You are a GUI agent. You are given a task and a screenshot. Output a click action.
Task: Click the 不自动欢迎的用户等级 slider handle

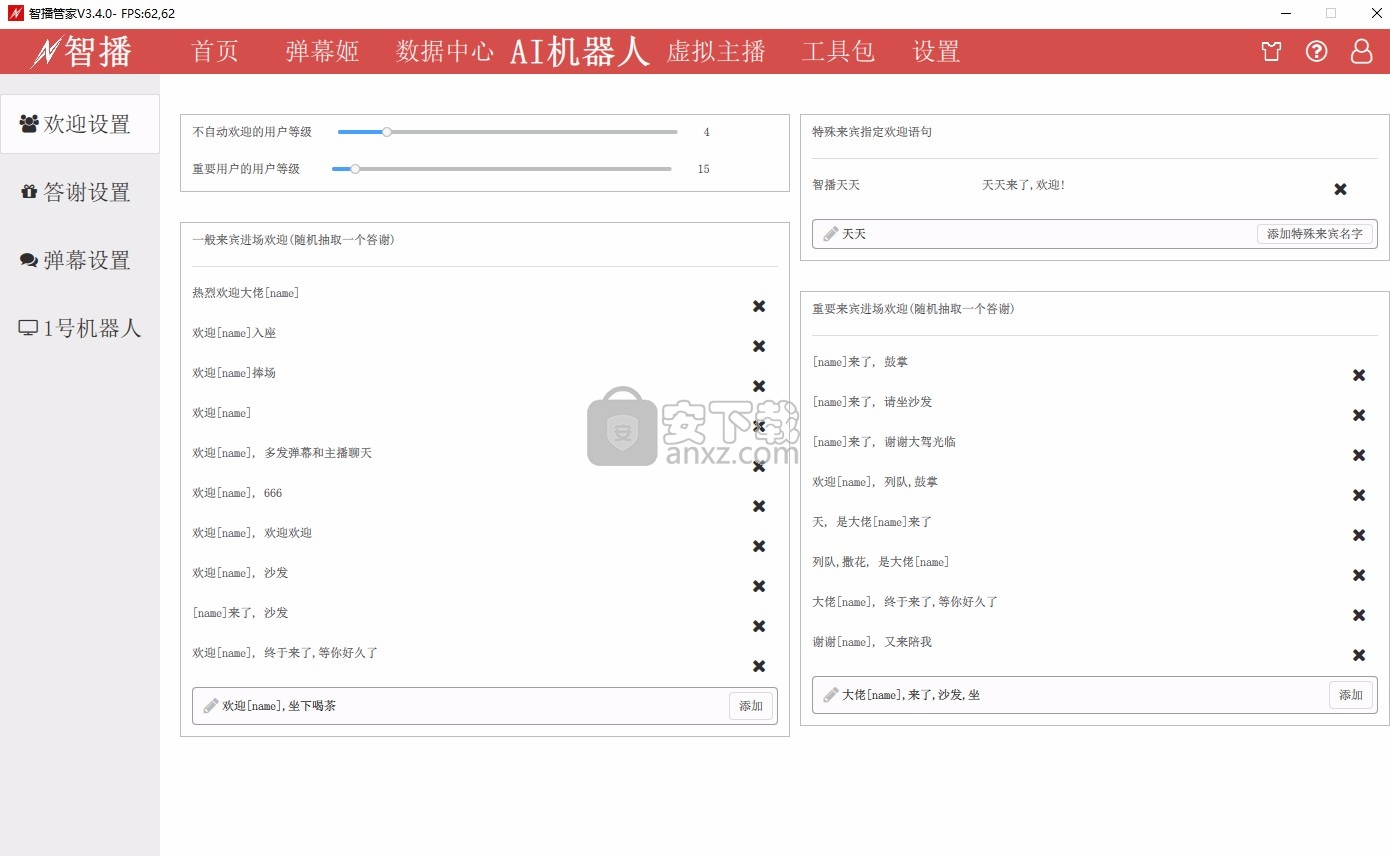pyautogui.click(x=387, y=132)
